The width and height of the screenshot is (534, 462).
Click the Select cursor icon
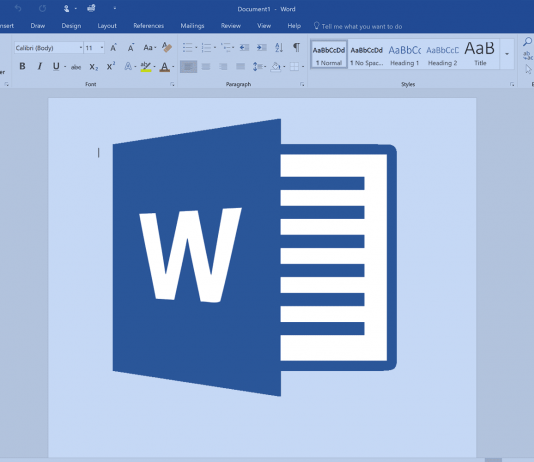coord(528,69)
